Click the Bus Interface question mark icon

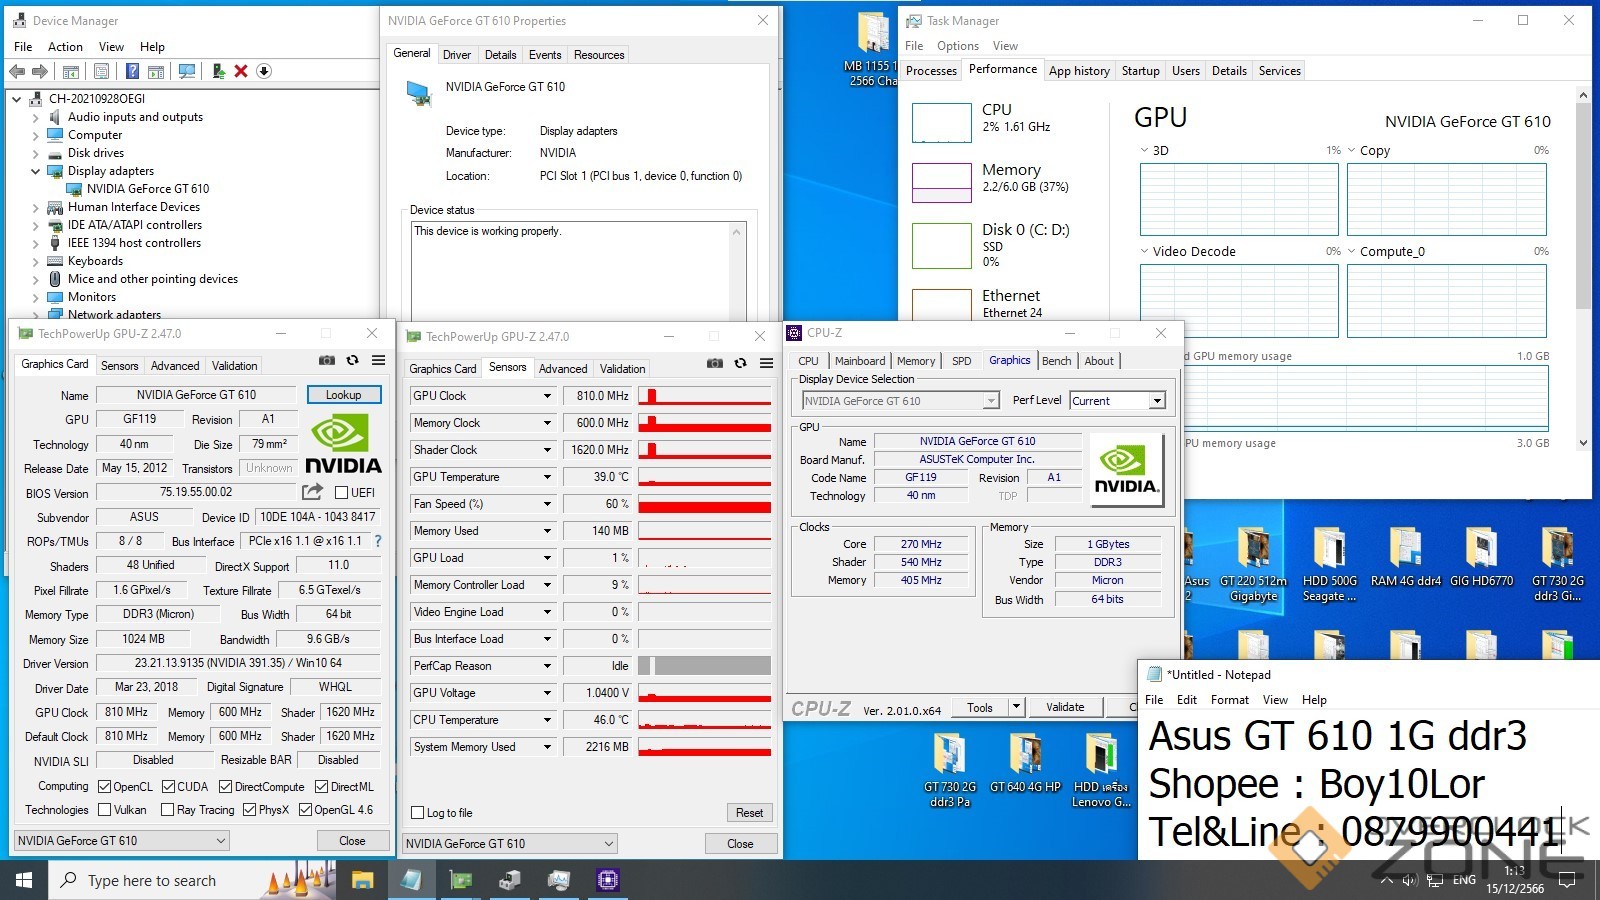click(x=377, y=541)
